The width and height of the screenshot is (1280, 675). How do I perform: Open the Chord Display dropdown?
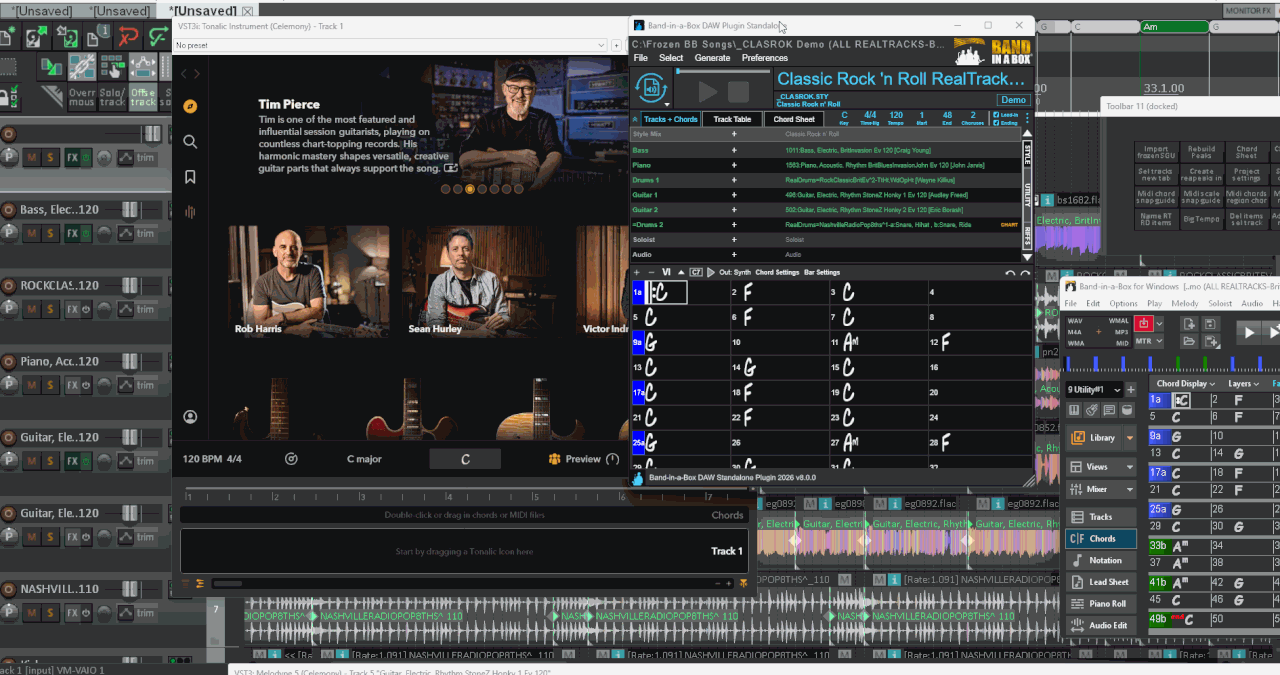(x=1186, y=384)
